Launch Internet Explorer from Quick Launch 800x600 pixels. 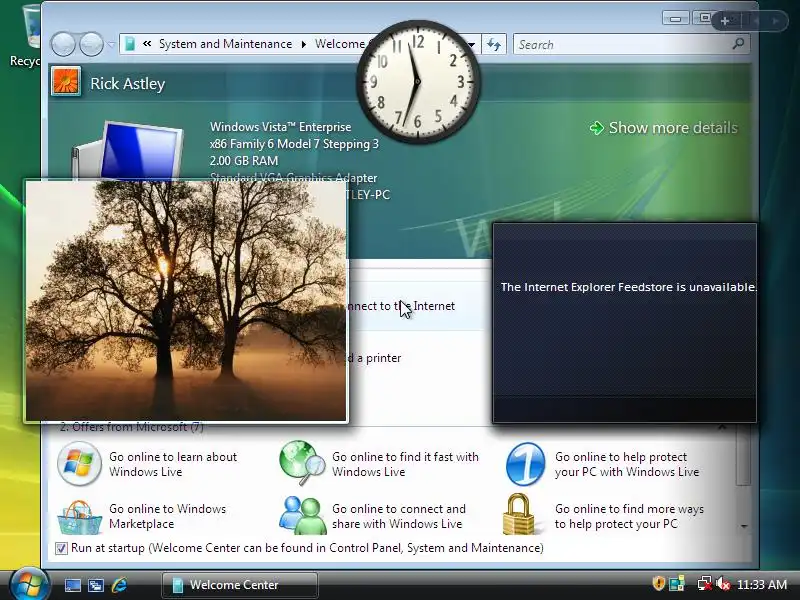point(119,585)
